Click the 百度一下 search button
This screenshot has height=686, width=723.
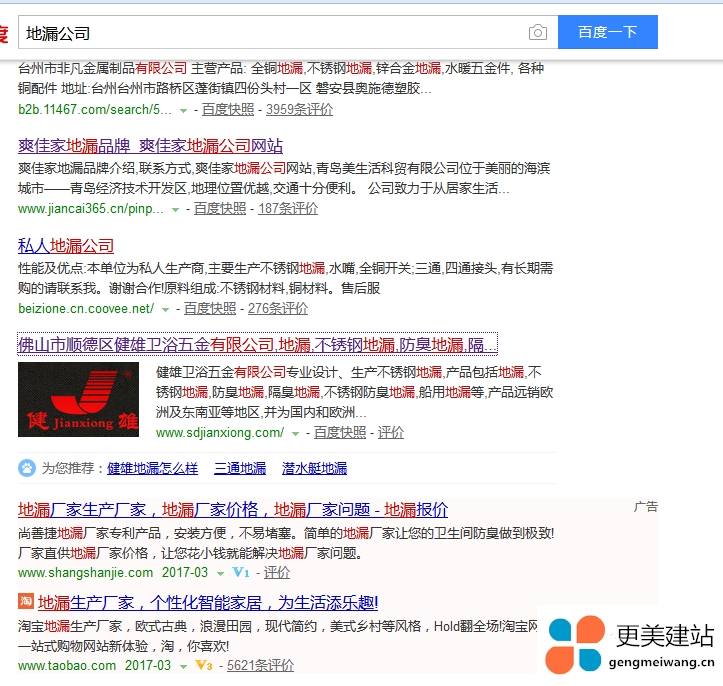pos(608,32)
